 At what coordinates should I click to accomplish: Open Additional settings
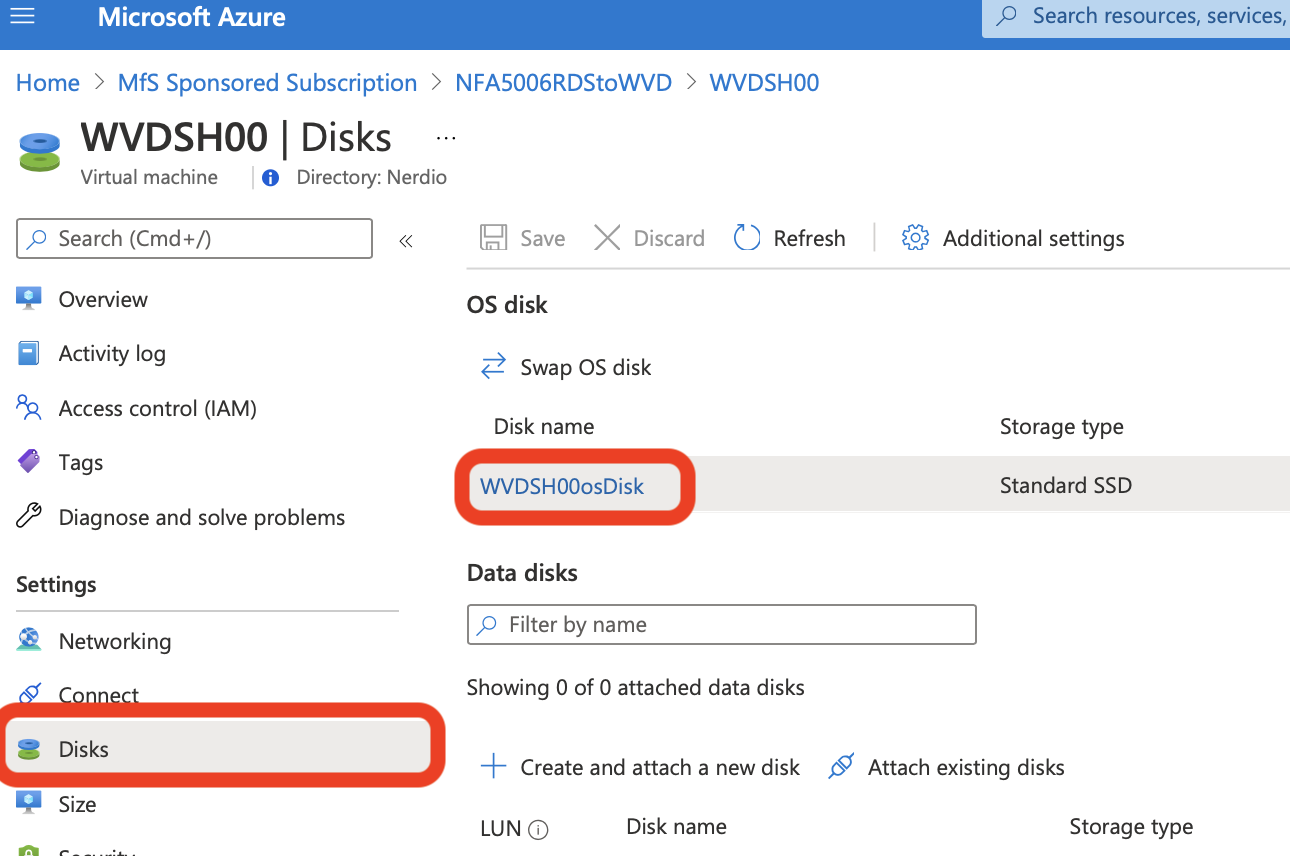click(x=1013, y=238)
